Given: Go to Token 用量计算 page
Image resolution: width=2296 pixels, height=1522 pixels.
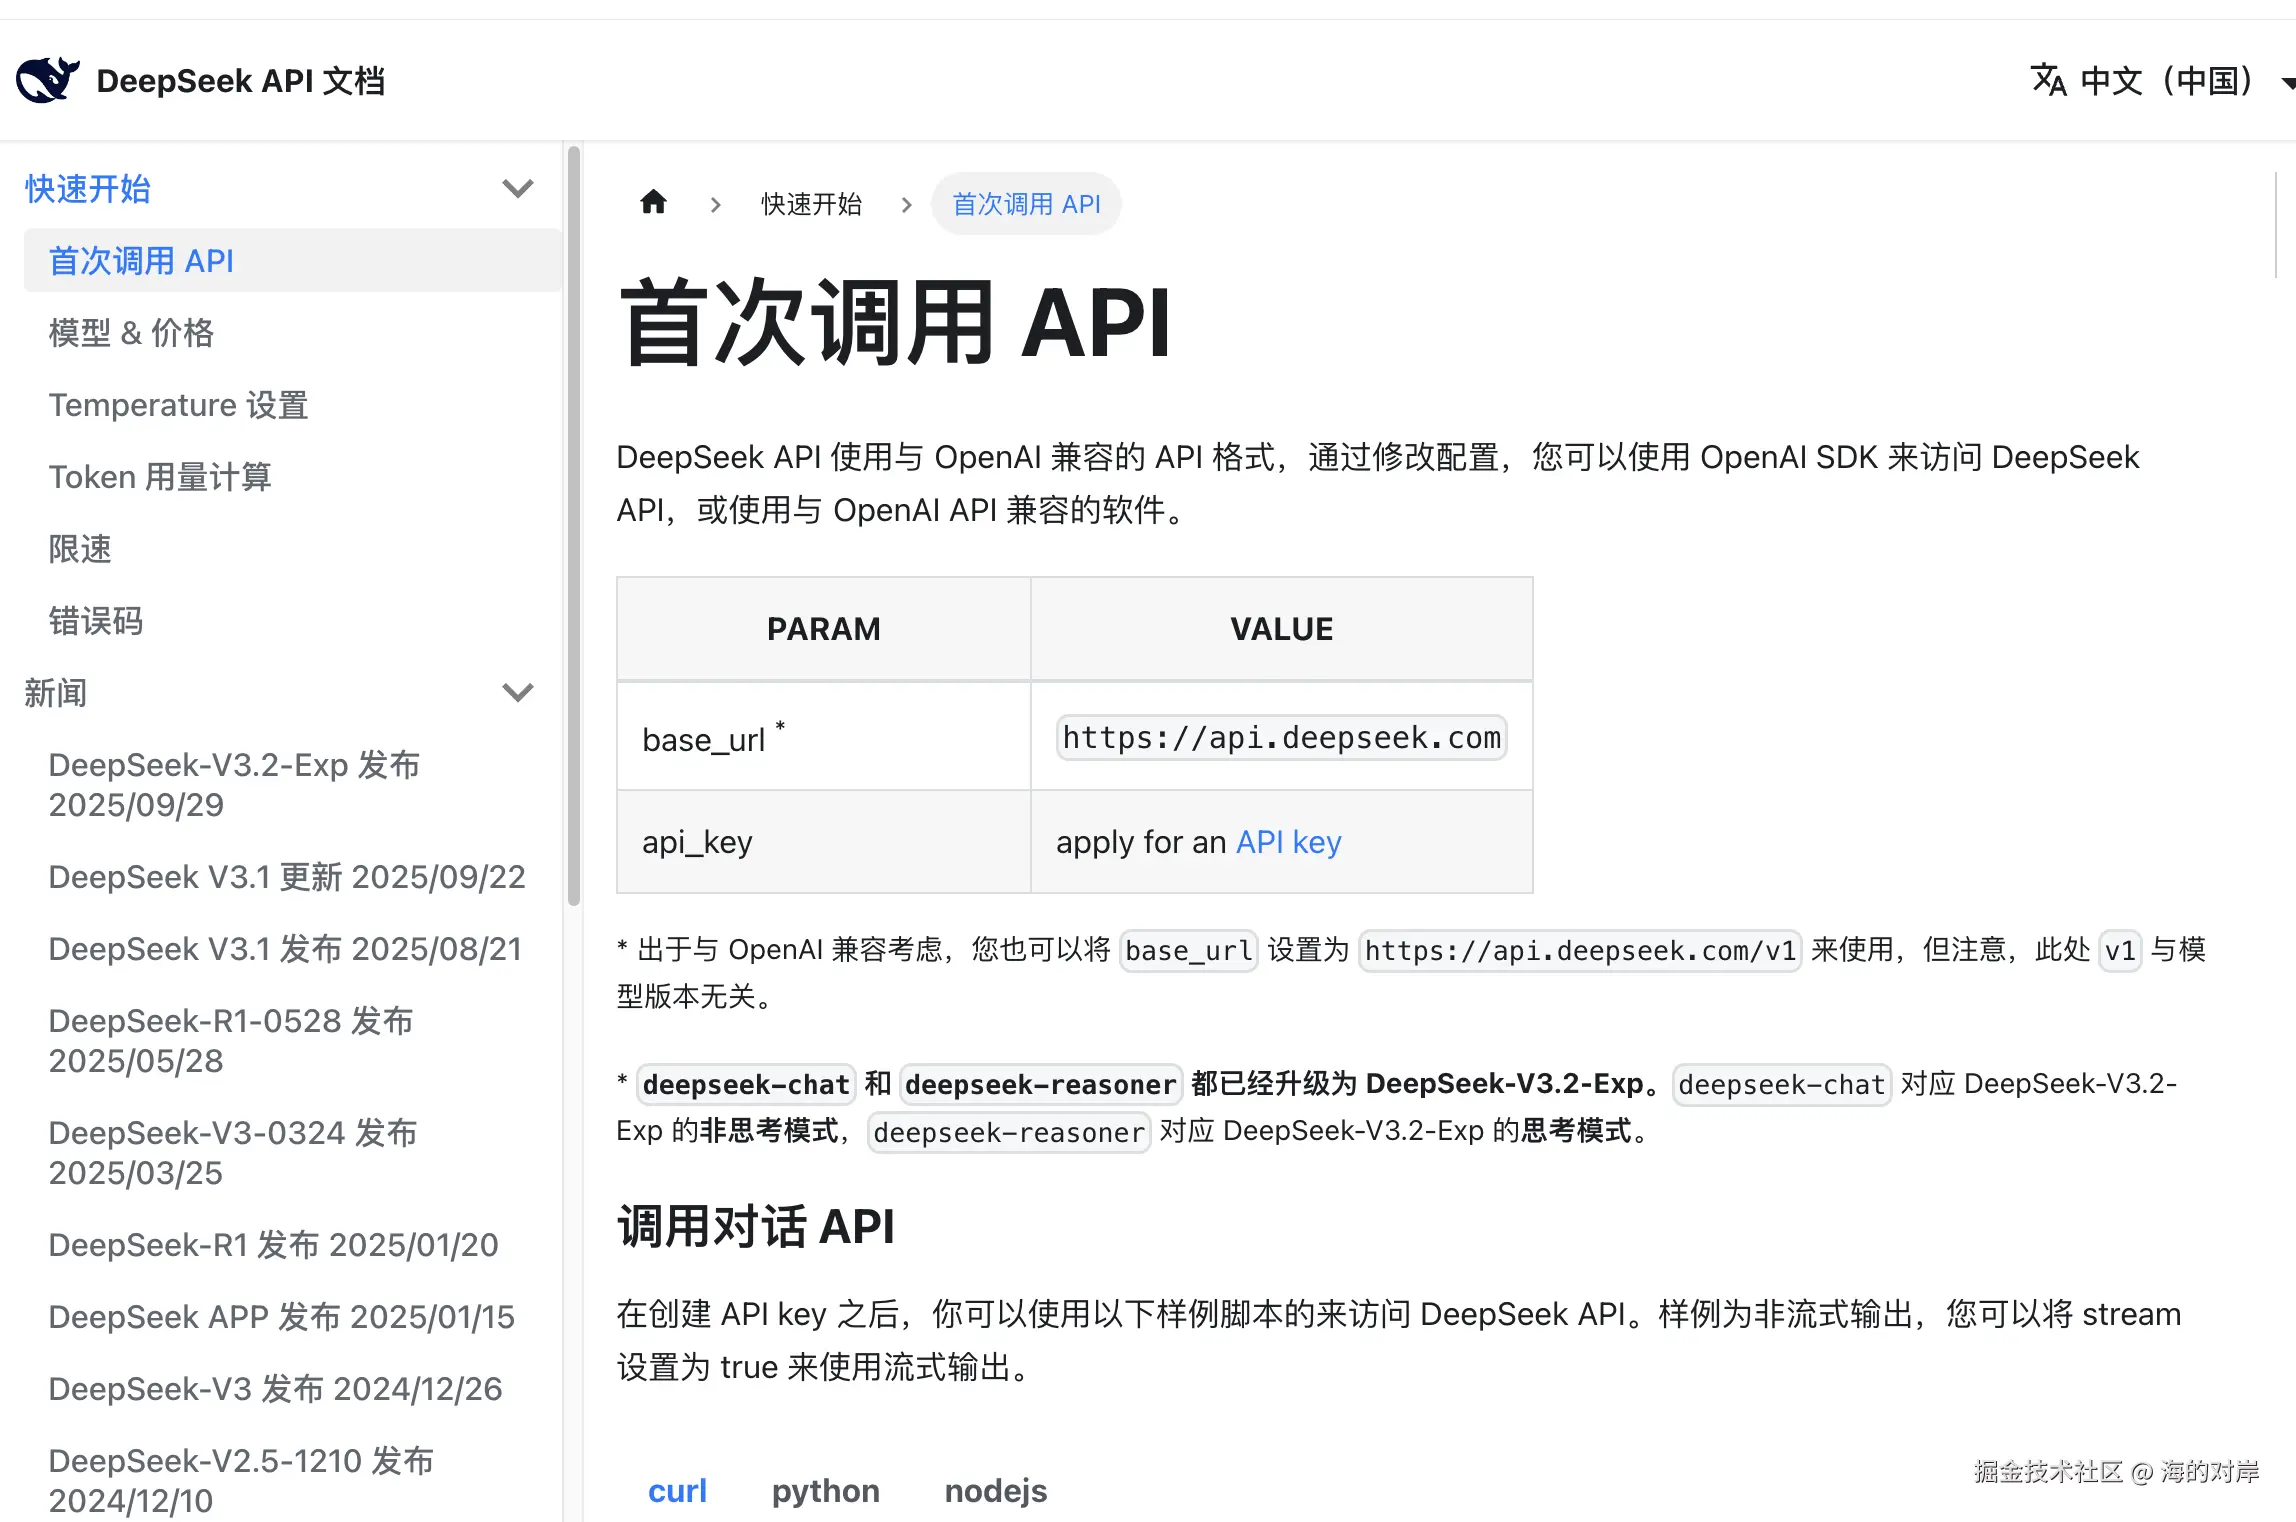Looking at the screenshot, I should click(x=160, y=477).
